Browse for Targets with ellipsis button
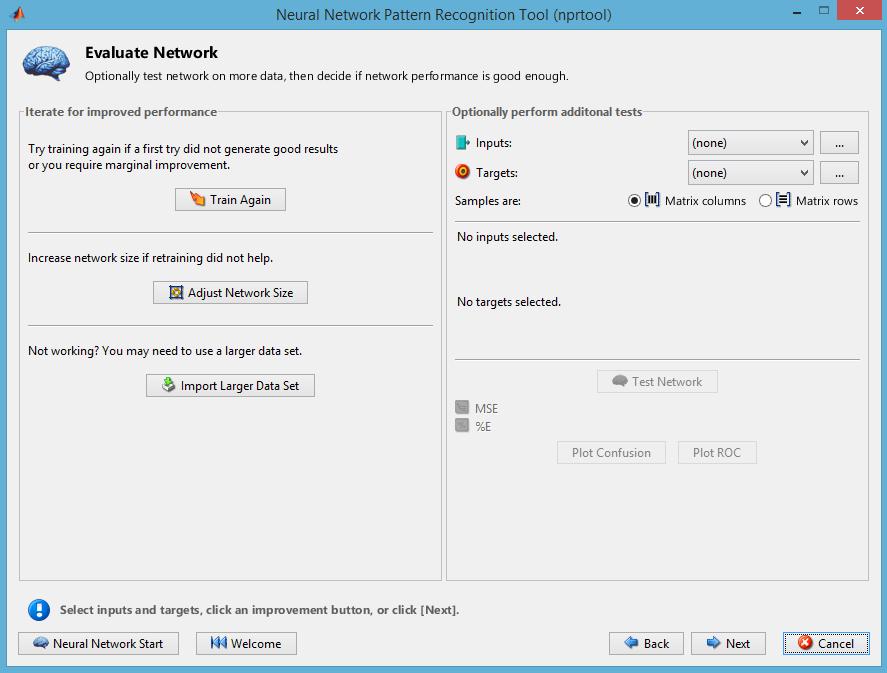This screenshot has height=673, width=887. pos(839,172)
